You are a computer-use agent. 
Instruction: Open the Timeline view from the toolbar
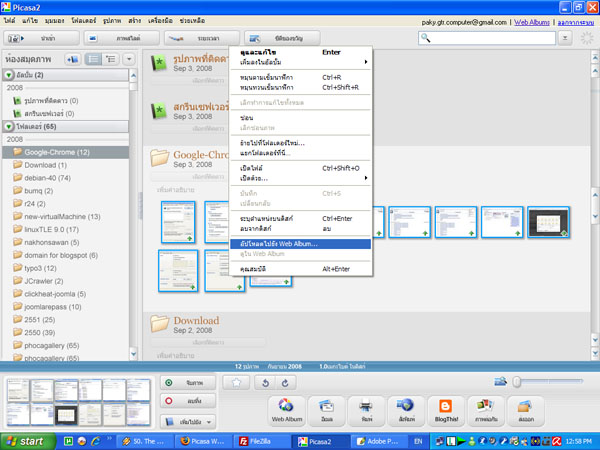pos(202,38)
